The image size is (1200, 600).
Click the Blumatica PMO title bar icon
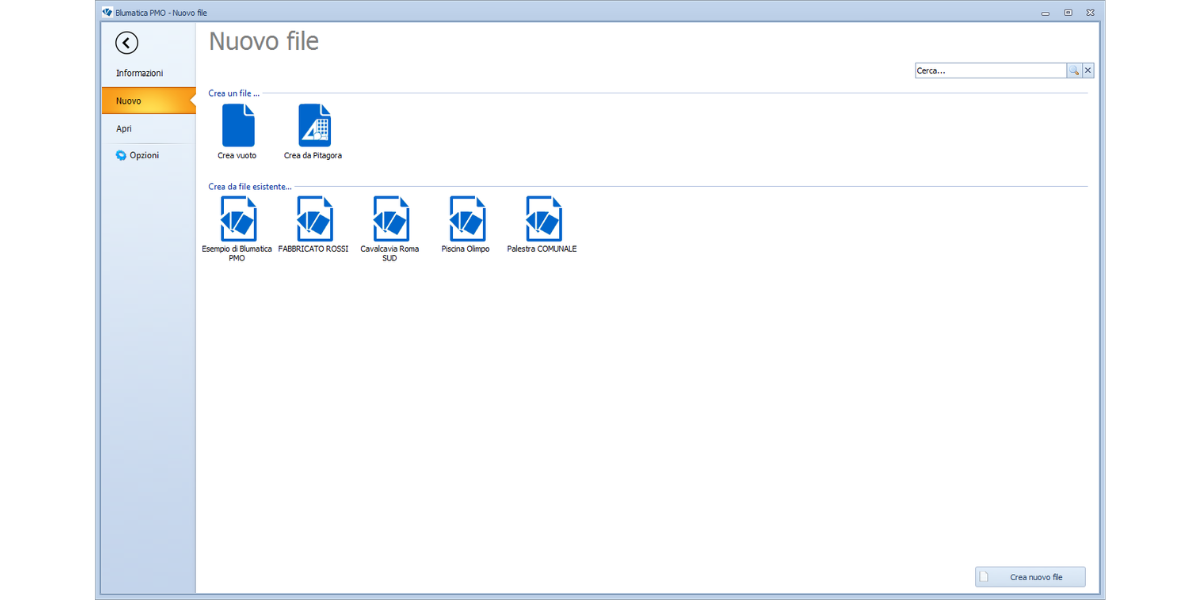[108, 12]
